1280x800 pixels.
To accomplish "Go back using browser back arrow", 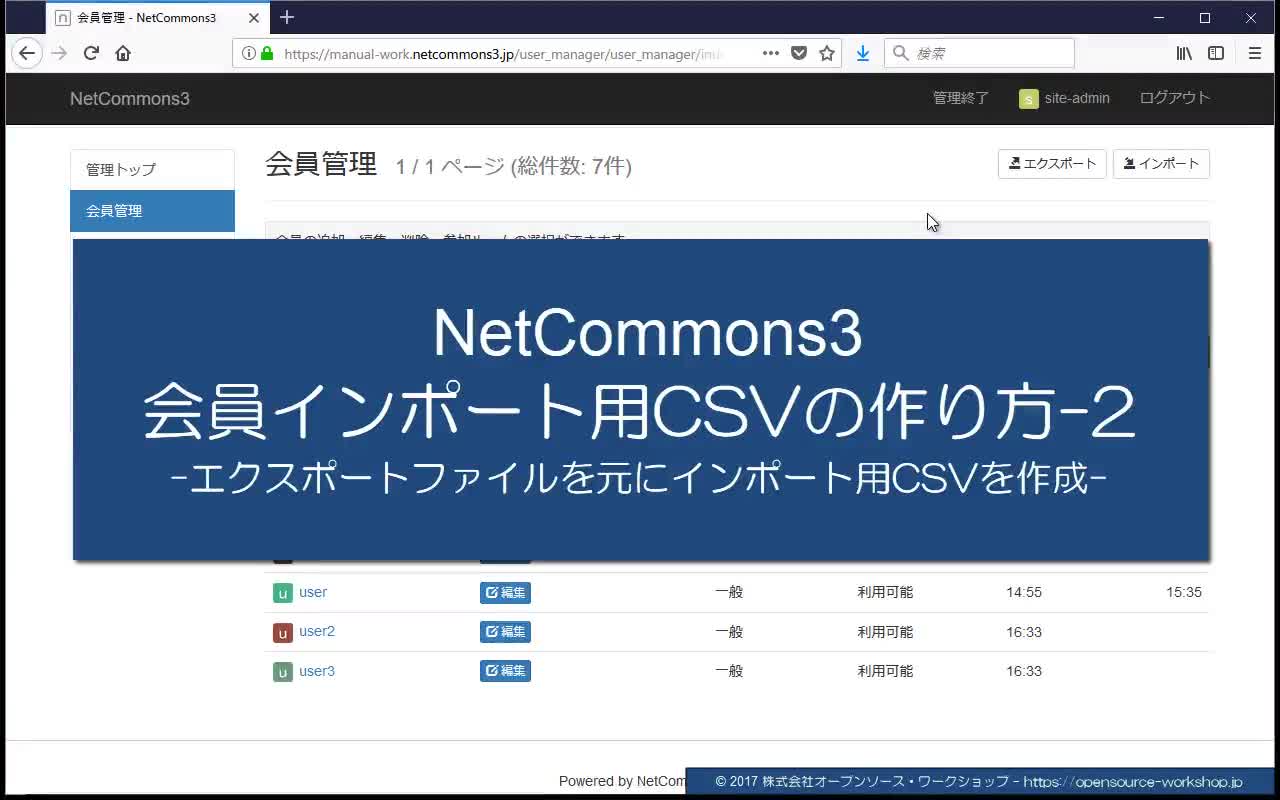I will point(27,53).
